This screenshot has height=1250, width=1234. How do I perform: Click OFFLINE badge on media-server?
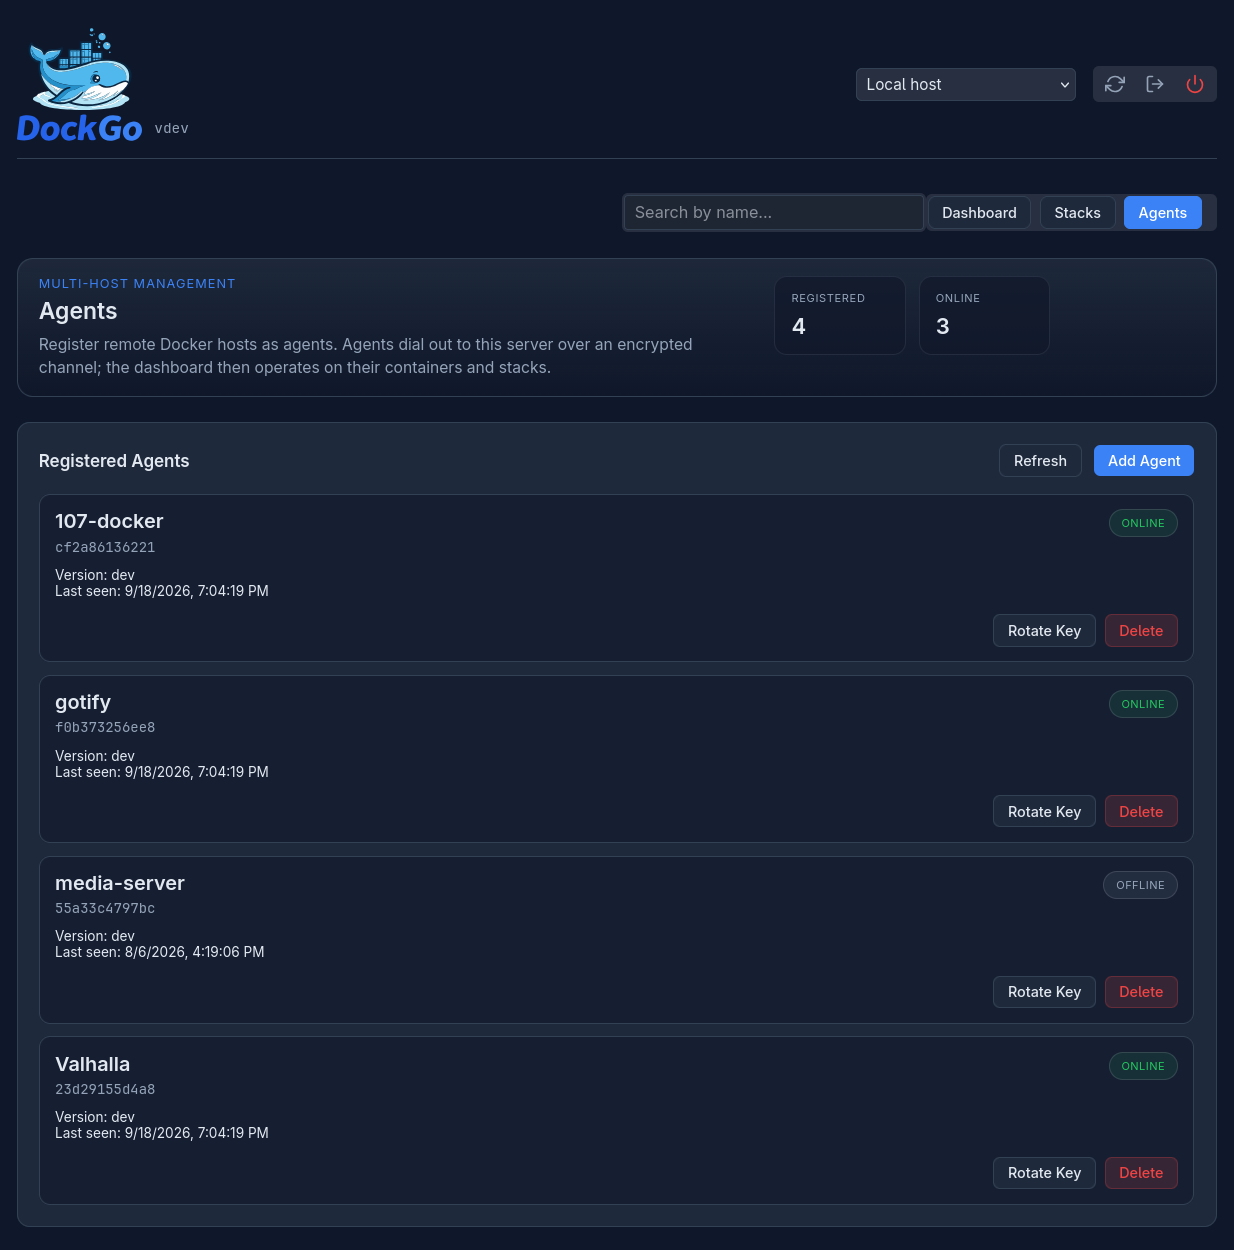click(1140, 885)
